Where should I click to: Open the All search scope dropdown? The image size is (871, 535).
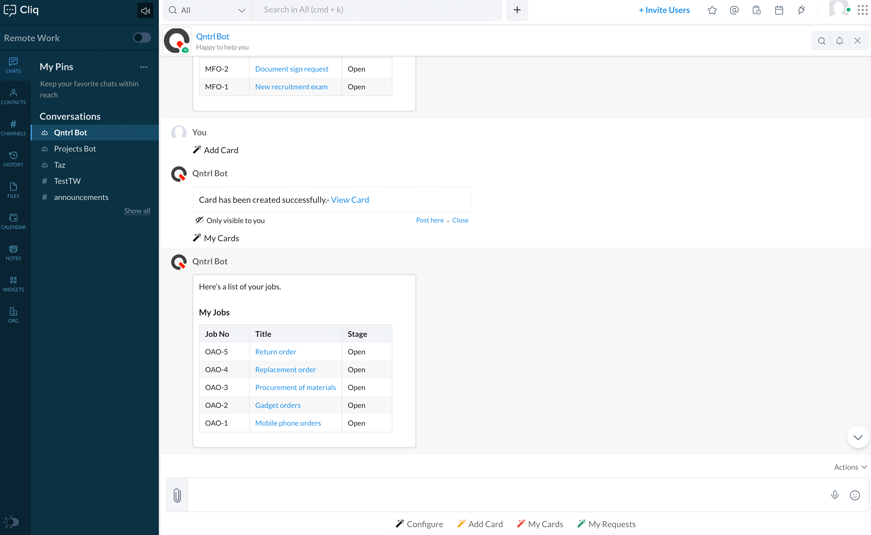(207, 10)
